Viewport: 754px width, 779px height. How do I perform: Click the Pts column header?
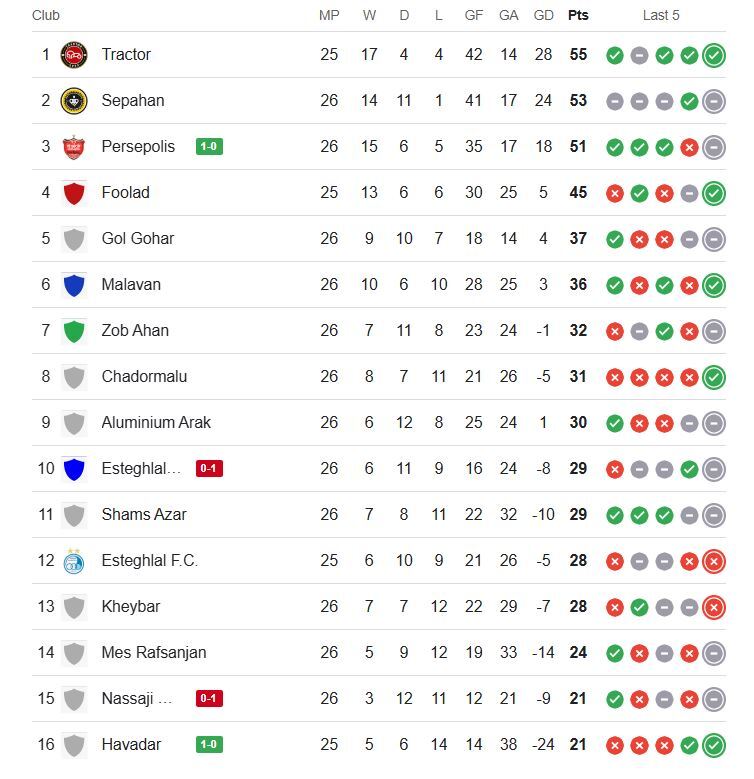578,15
